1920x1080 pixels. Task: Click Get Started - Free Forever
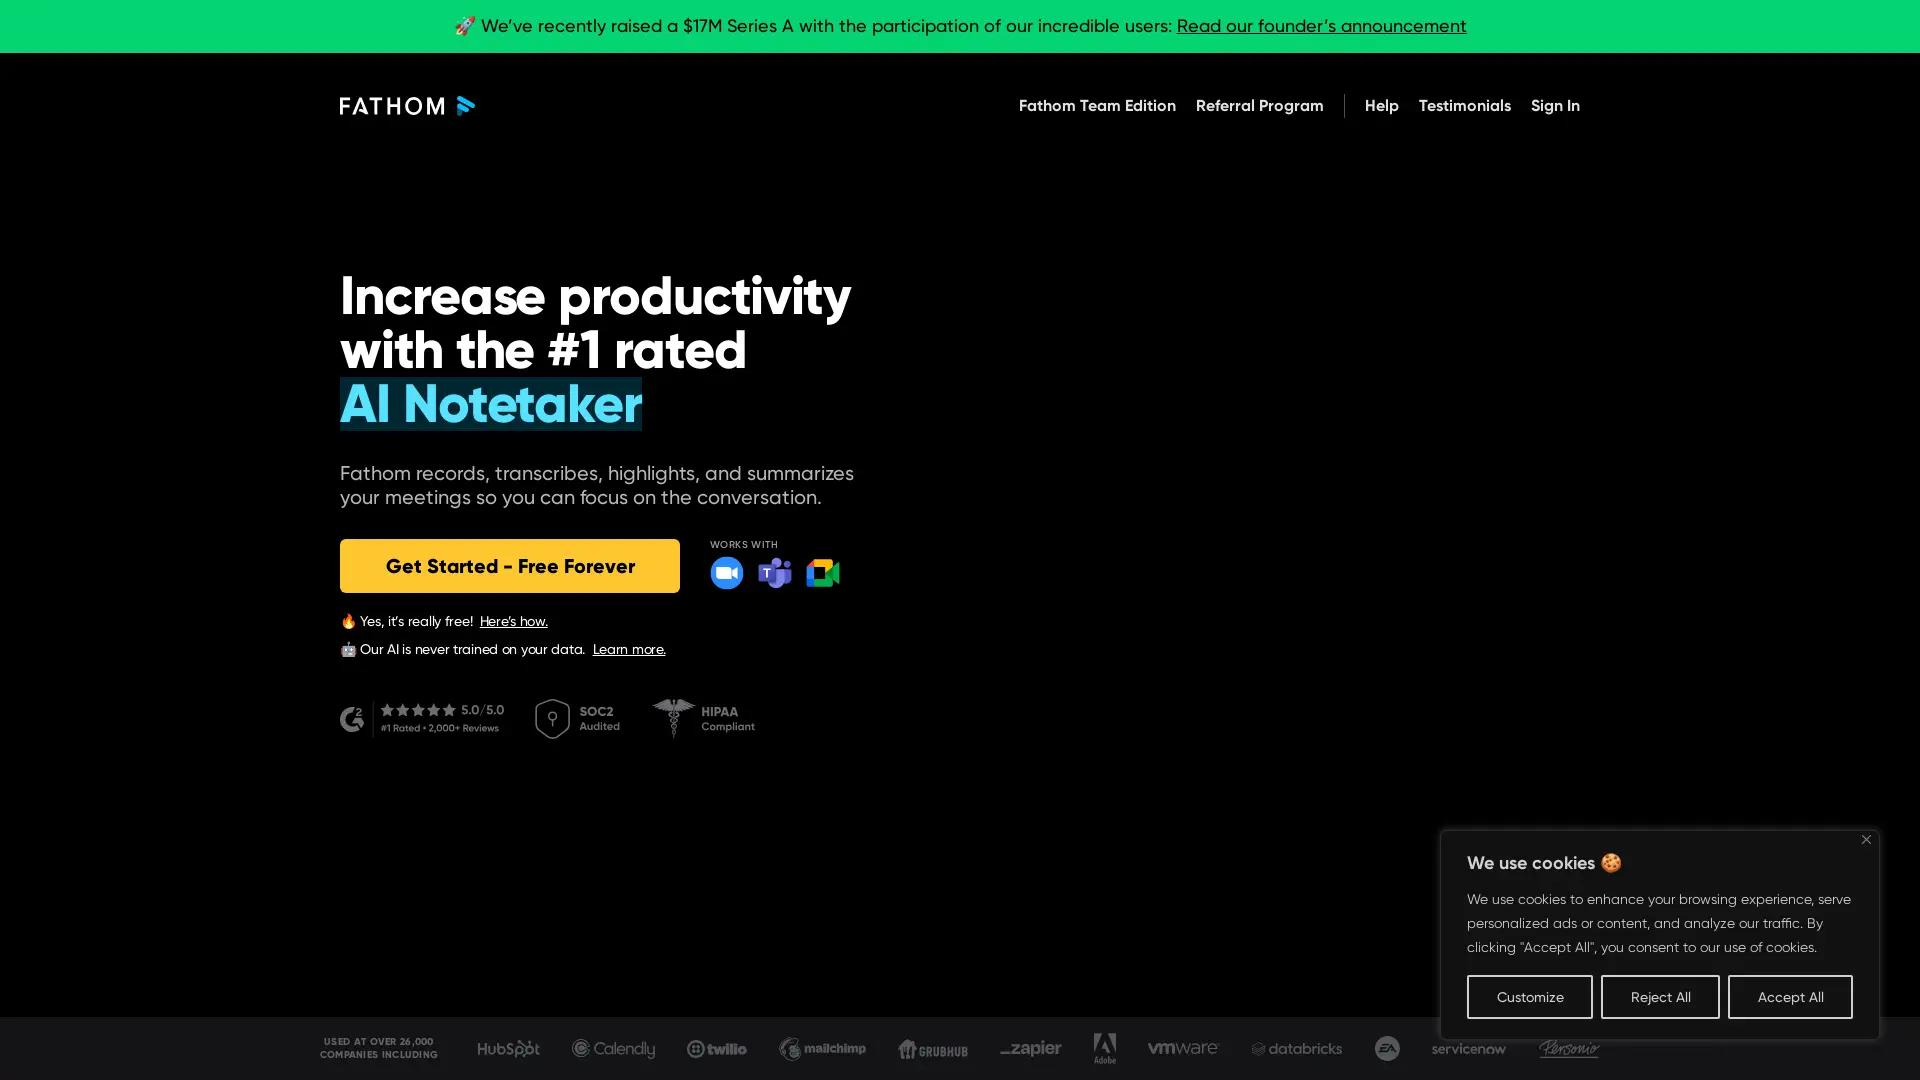(x=509, y=565)
